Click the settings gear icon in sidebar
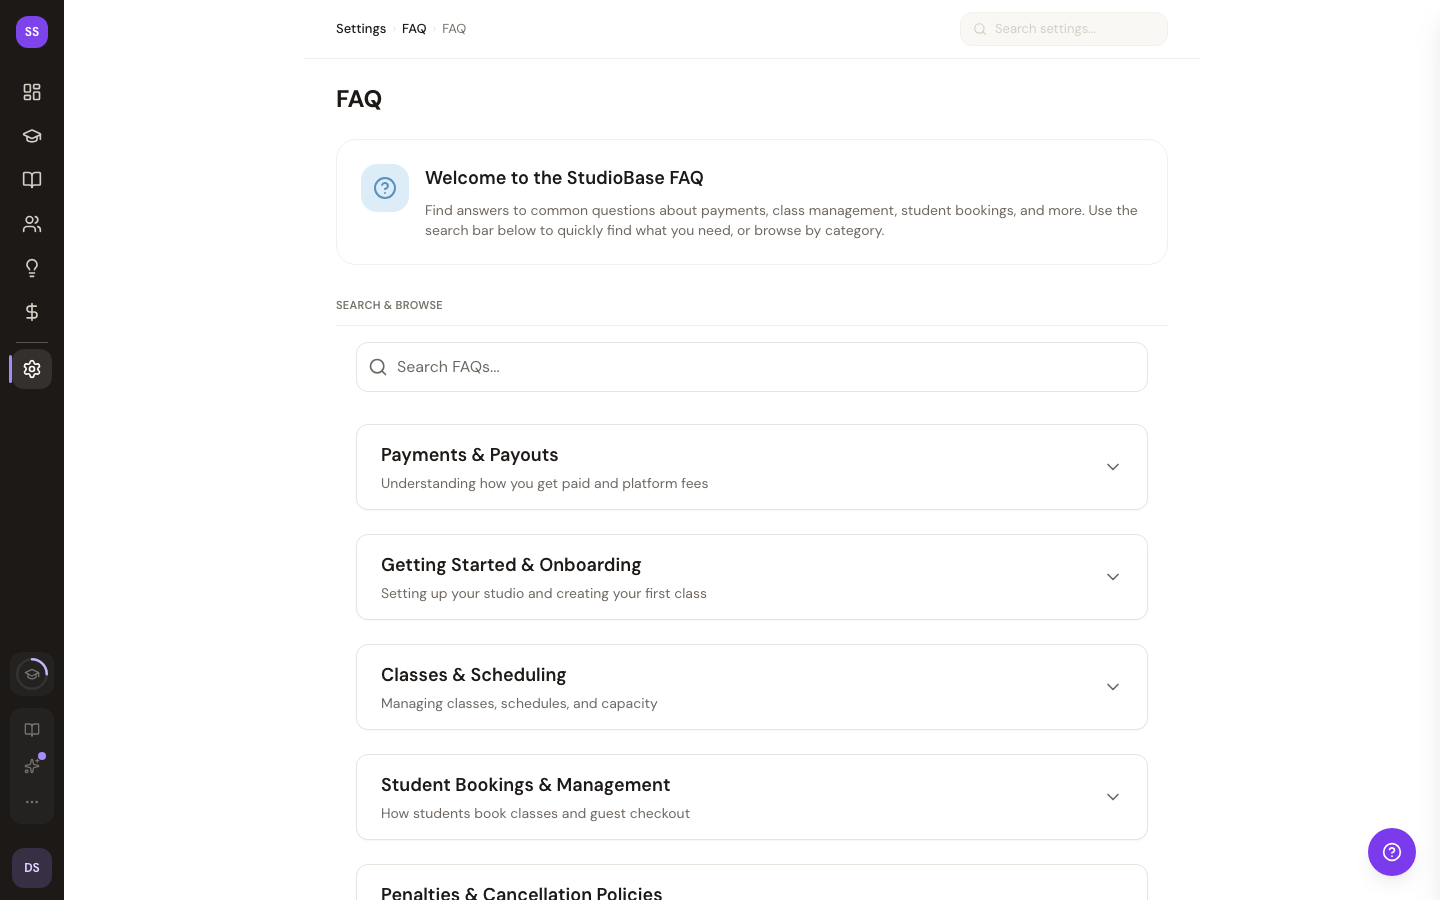 pyautogui.click(x=32, y=369)
